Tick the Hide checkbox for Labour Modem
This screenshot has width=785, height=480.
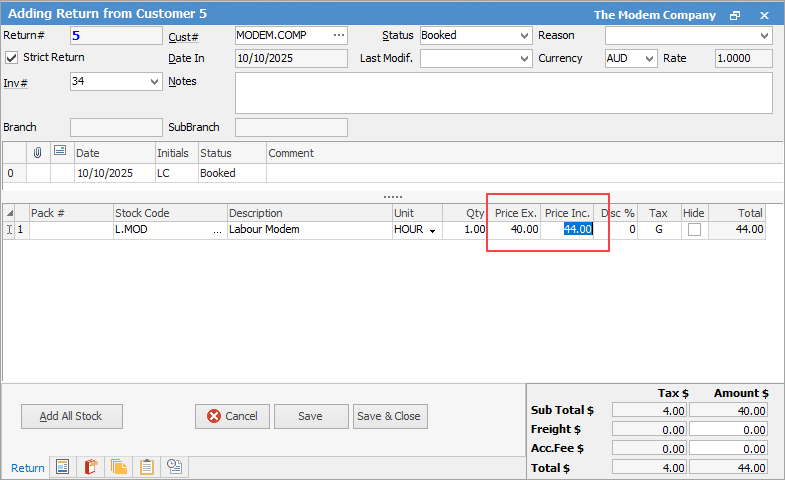694,230
